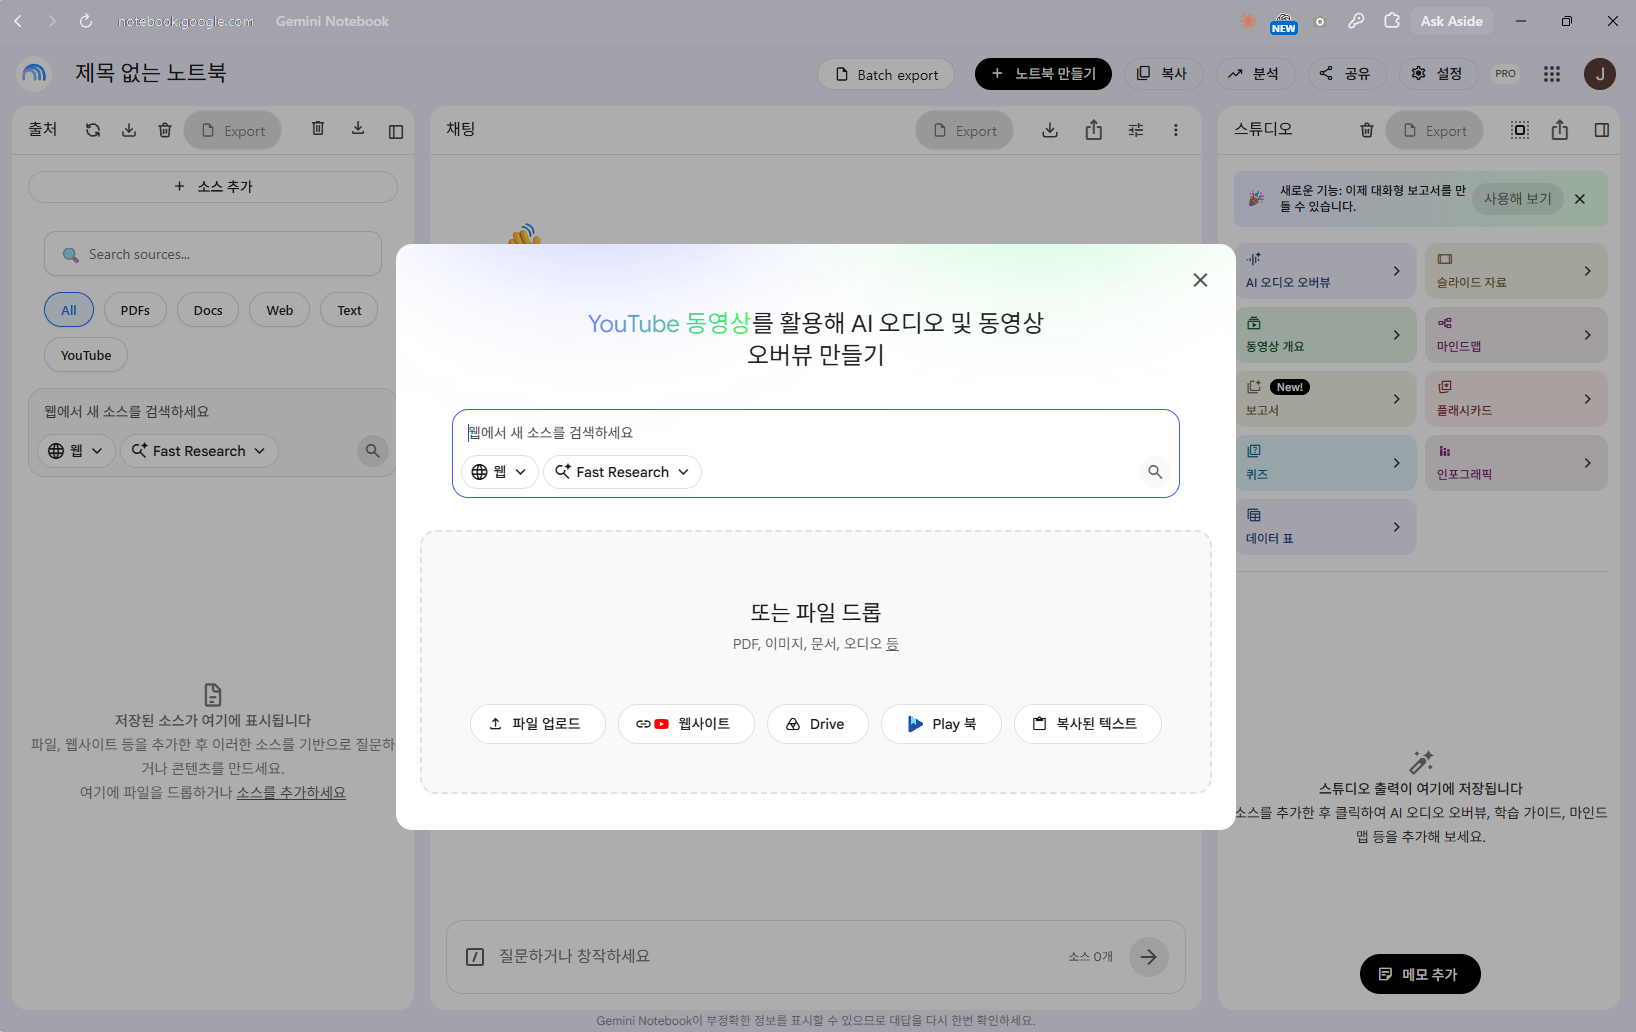Click the trash icon left of Export in 출처 panel
Screen dimensions: 1636x1032
[x=165, y=130]
